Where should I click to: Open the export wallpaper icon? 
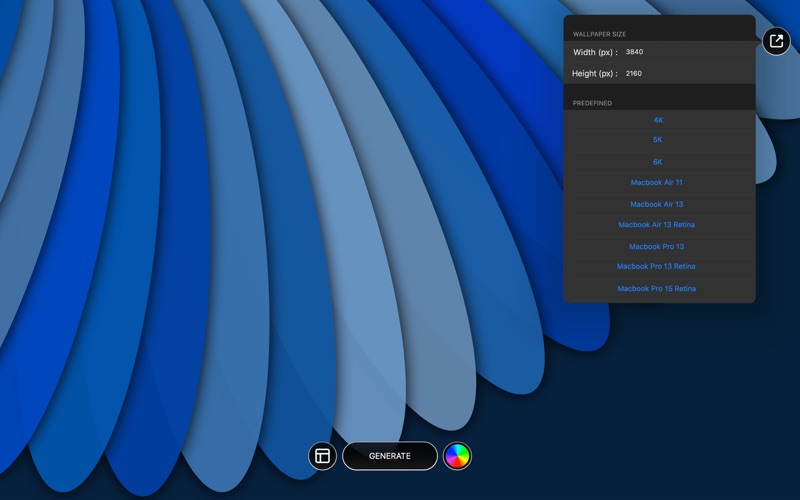click(776, 41)
